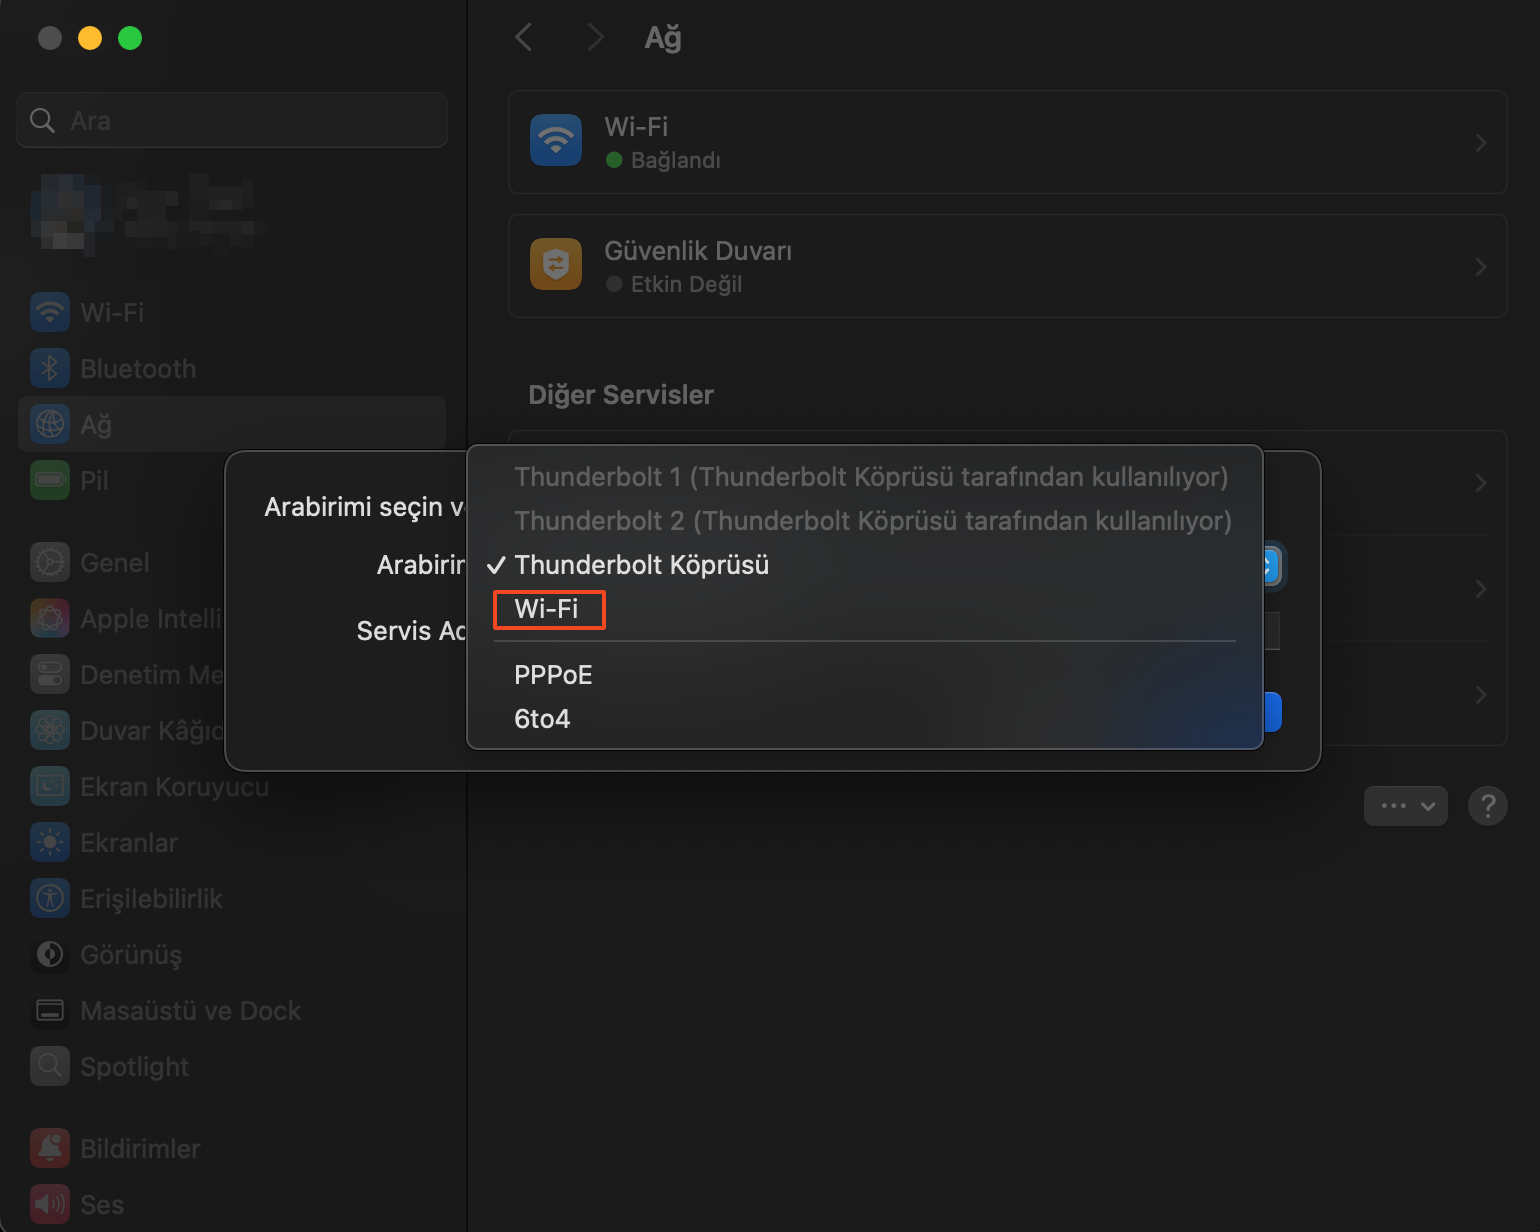Click the Ağ globe icon in sidebar
1540x1232 pixels.
50,424
